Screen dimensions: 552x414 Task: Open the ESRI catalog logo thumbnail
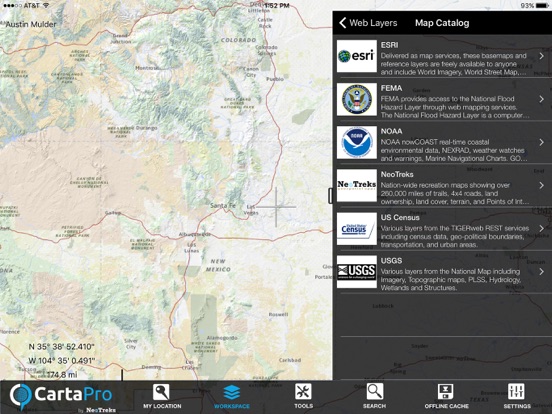357,56
